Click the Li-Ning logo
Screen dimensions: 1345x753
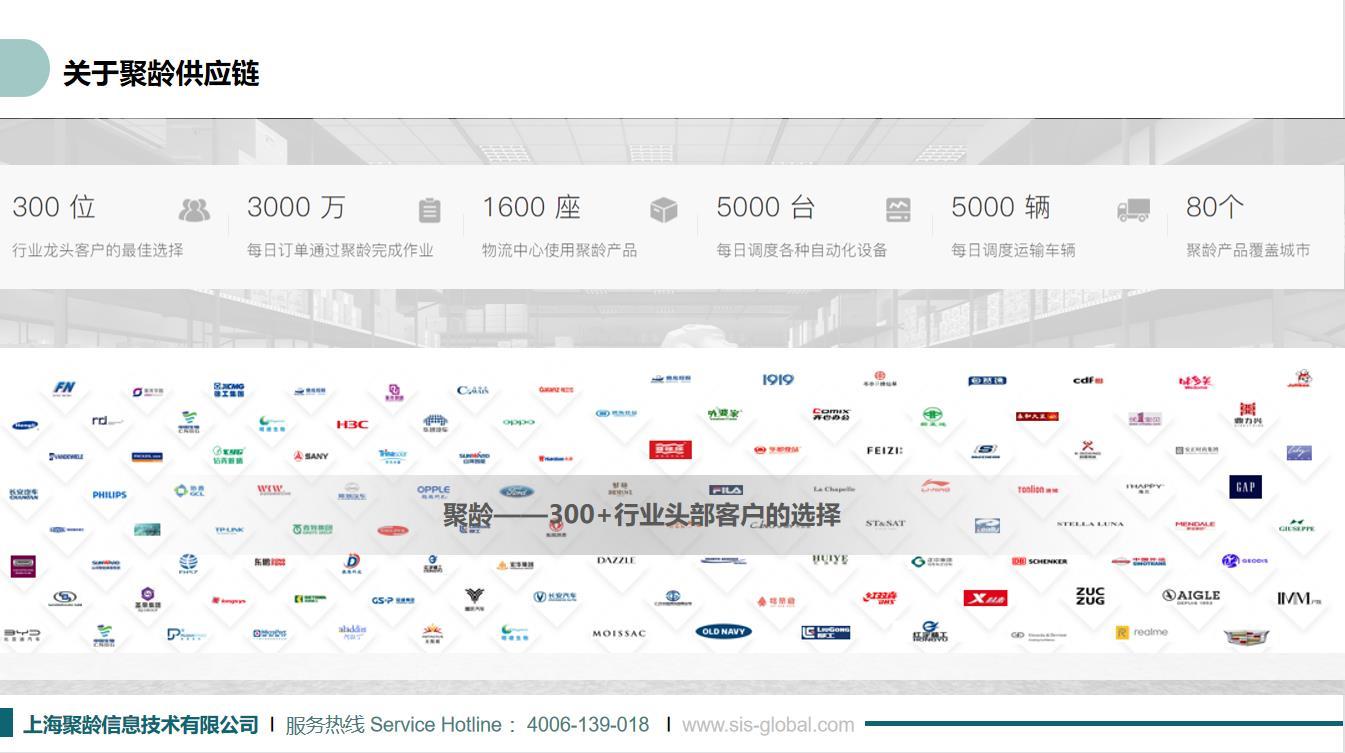tap(935, 487)
